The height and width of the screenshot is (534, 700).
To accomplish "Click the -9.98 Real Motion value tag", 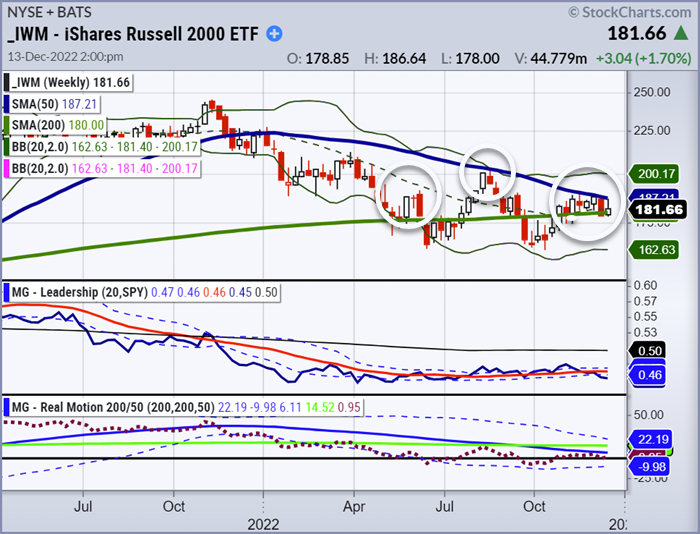I will coord(648,467).
